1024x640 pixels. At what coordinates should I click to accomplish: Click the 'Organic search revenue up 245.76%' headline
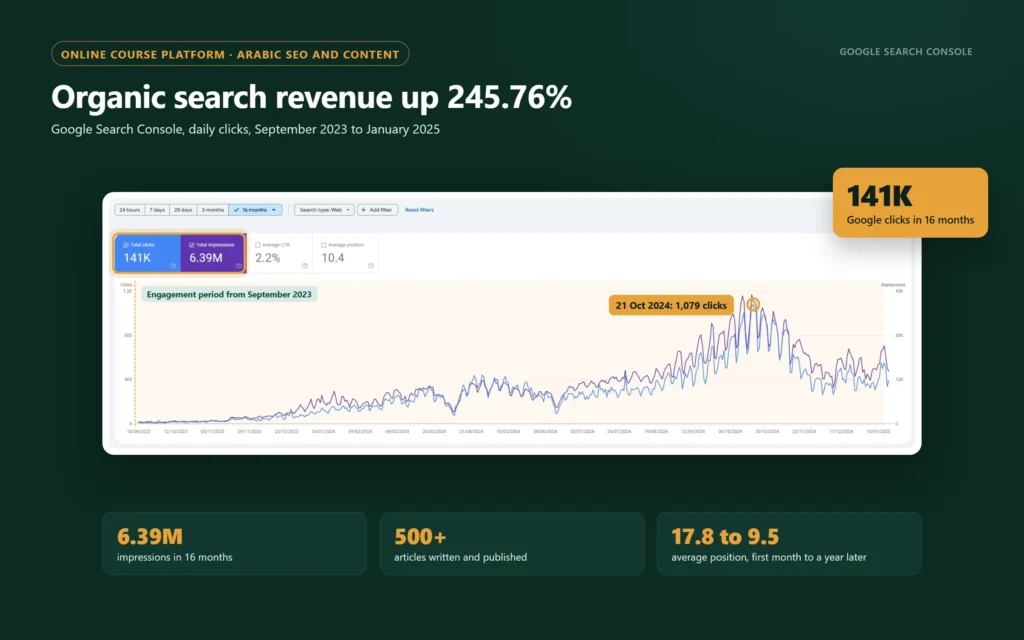click(312, 97)
